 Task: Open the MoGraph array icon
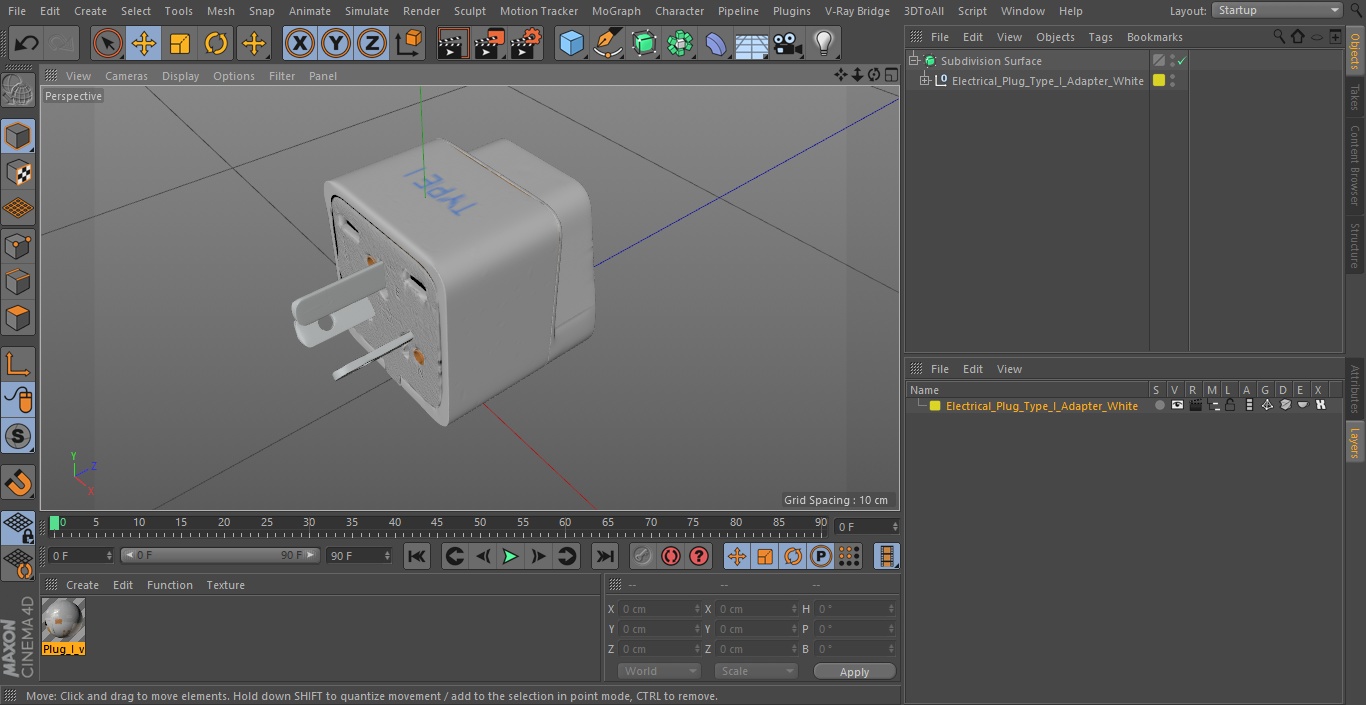click(680, 43)
